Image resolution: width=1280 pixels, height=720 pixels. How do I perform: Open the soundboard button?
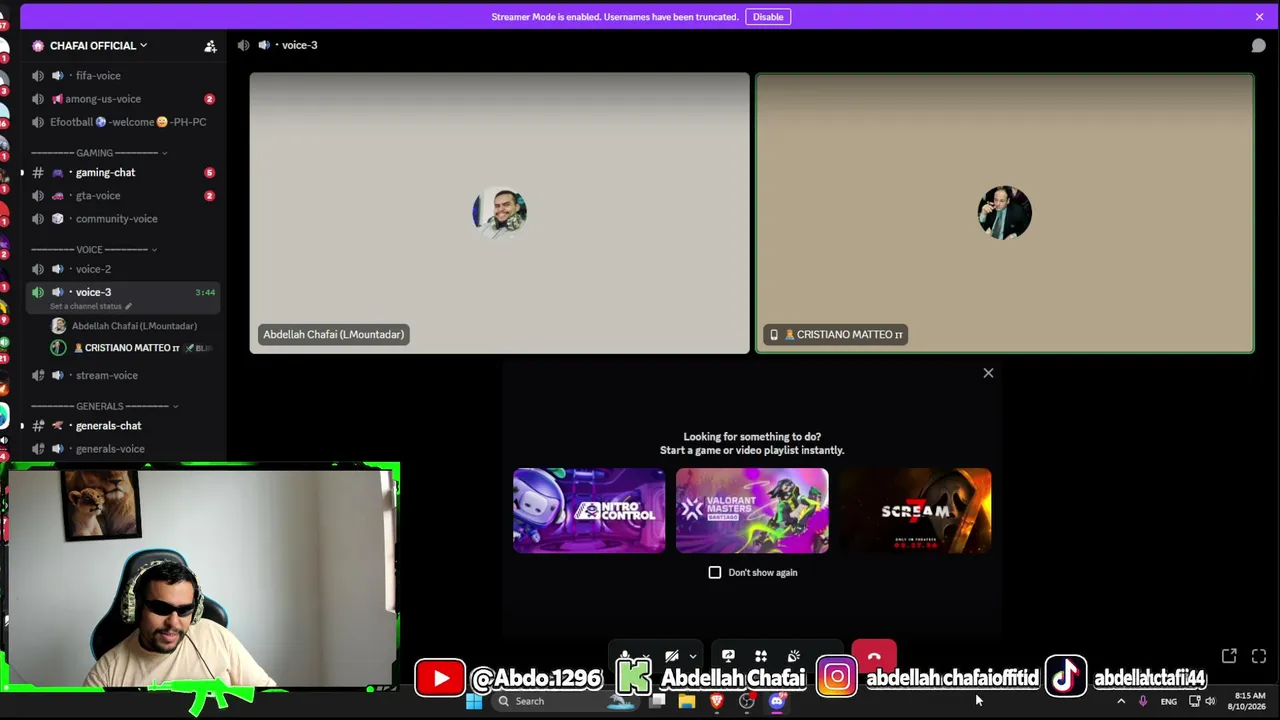click(794, 656)
